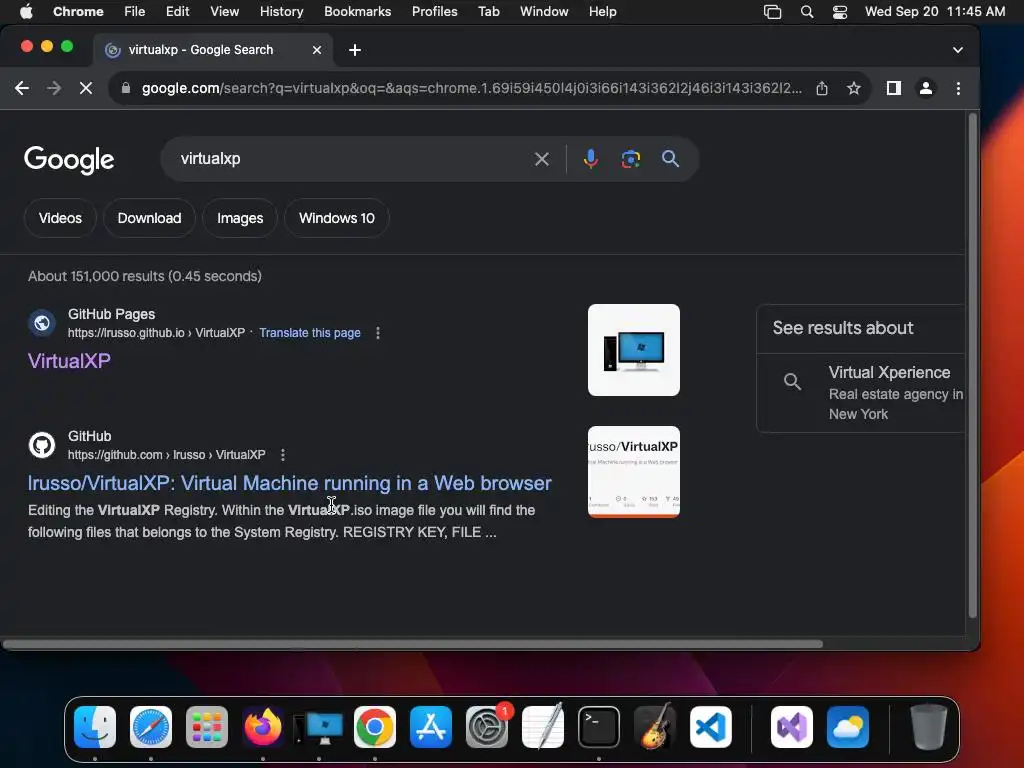Switch to Images results

pyautogui.click(x=240, y=218)
